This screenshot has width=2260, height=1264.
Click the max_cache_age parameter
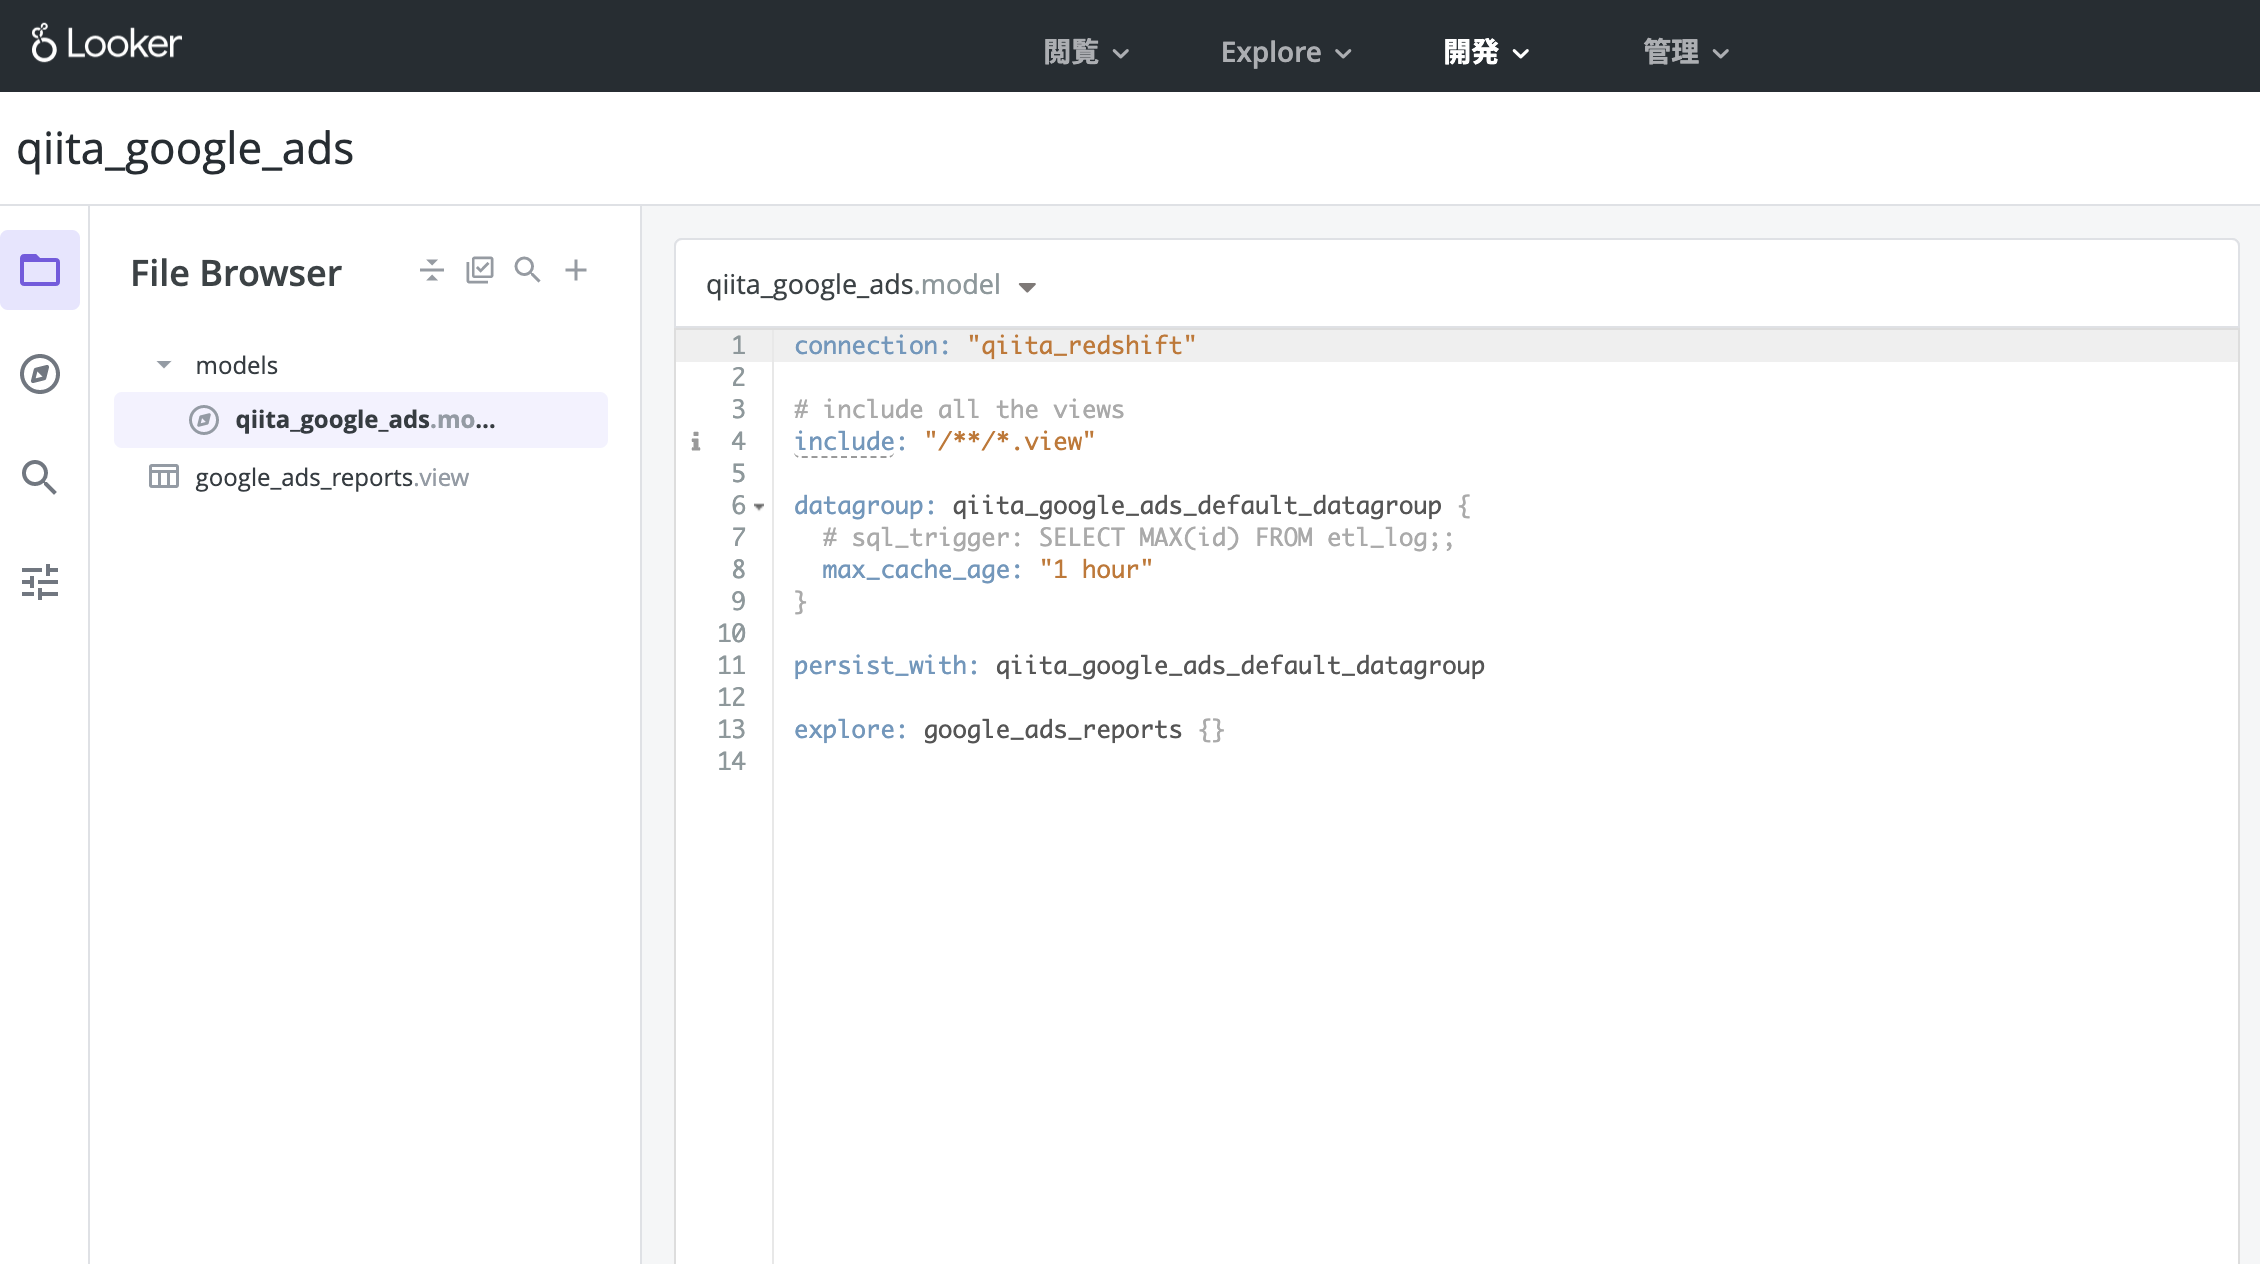(x=915, y=569)
